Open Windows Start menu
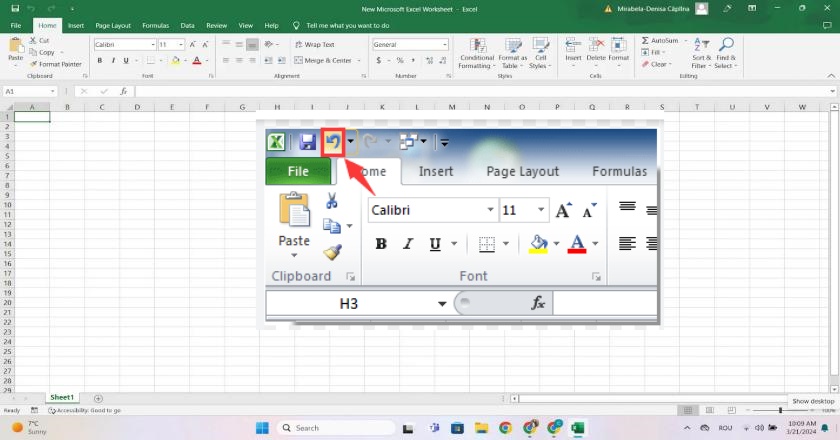This screenshot has height=440, width=840. tap(264, 427)
